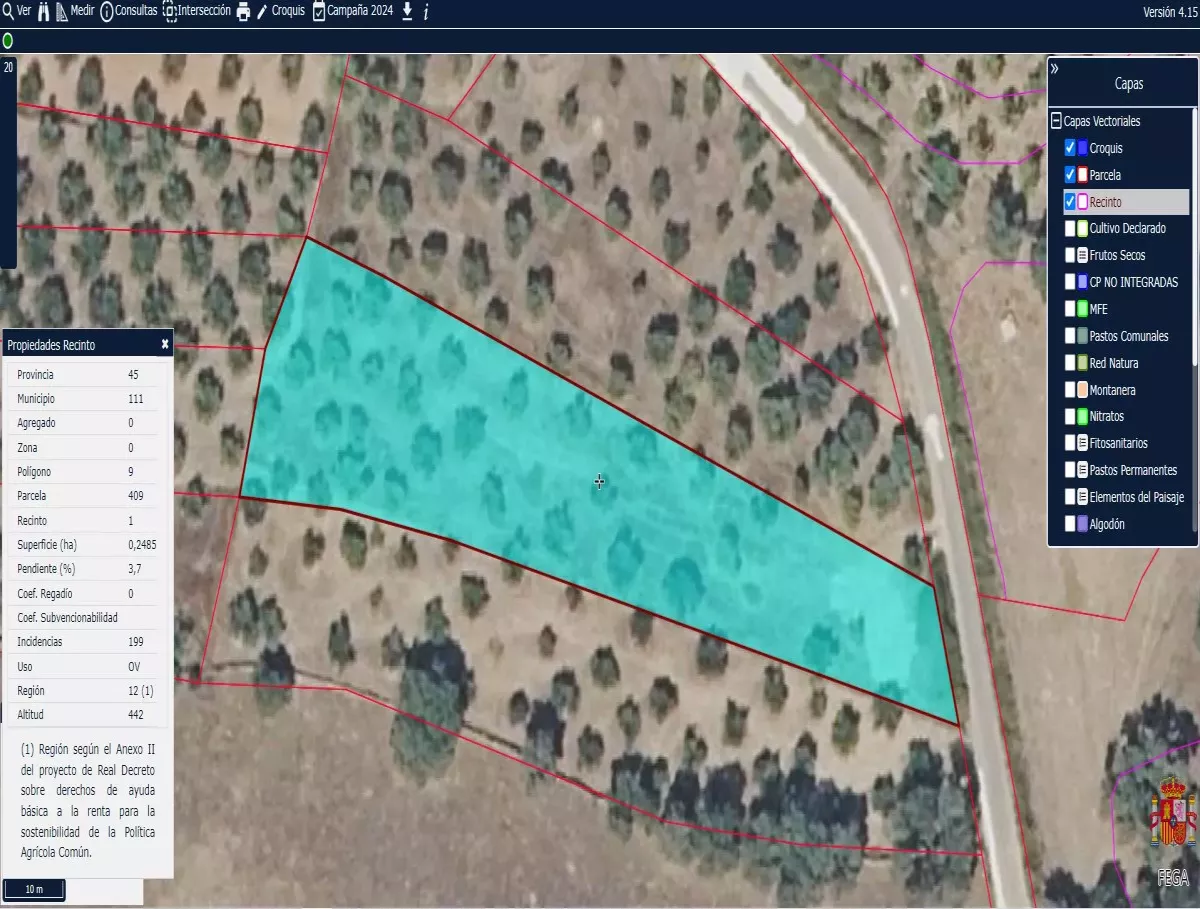Viewport: 1200px width, 909px height.
Task: Click the Ver magnifying glass icon
Action: coord(9,12)
